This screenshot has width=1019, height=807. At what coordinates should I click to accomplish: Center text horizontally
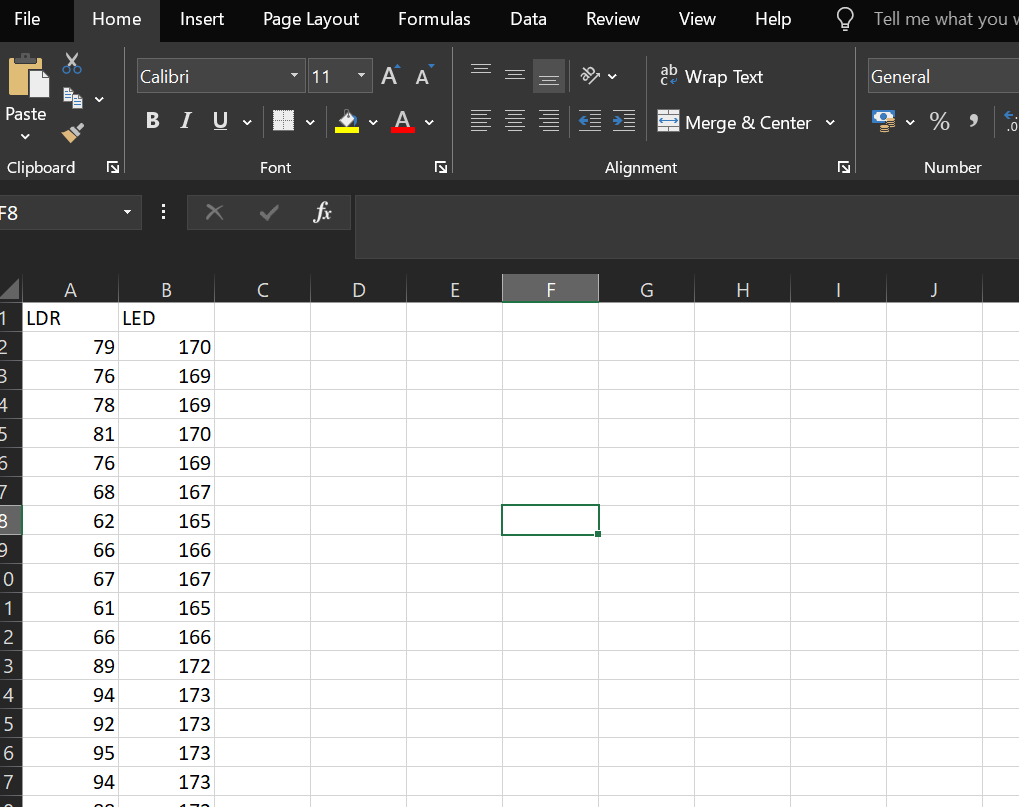515,121
